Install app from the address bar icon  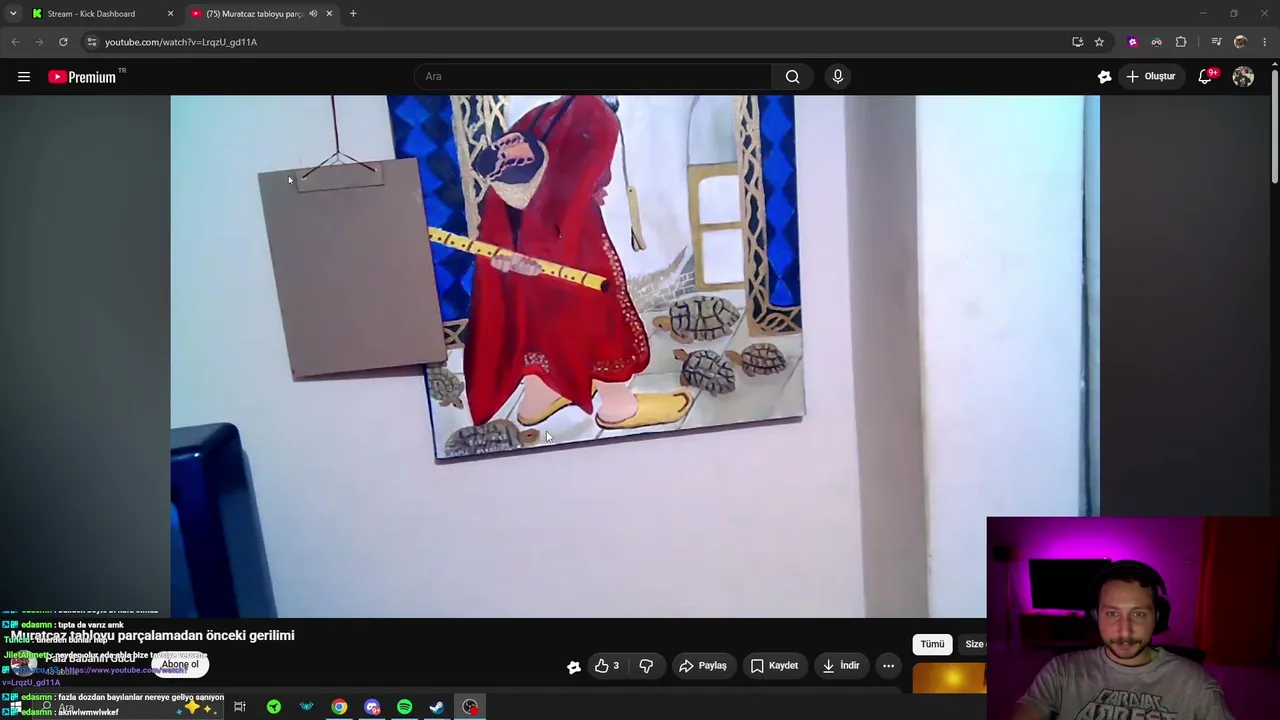tap(1077, 42)
